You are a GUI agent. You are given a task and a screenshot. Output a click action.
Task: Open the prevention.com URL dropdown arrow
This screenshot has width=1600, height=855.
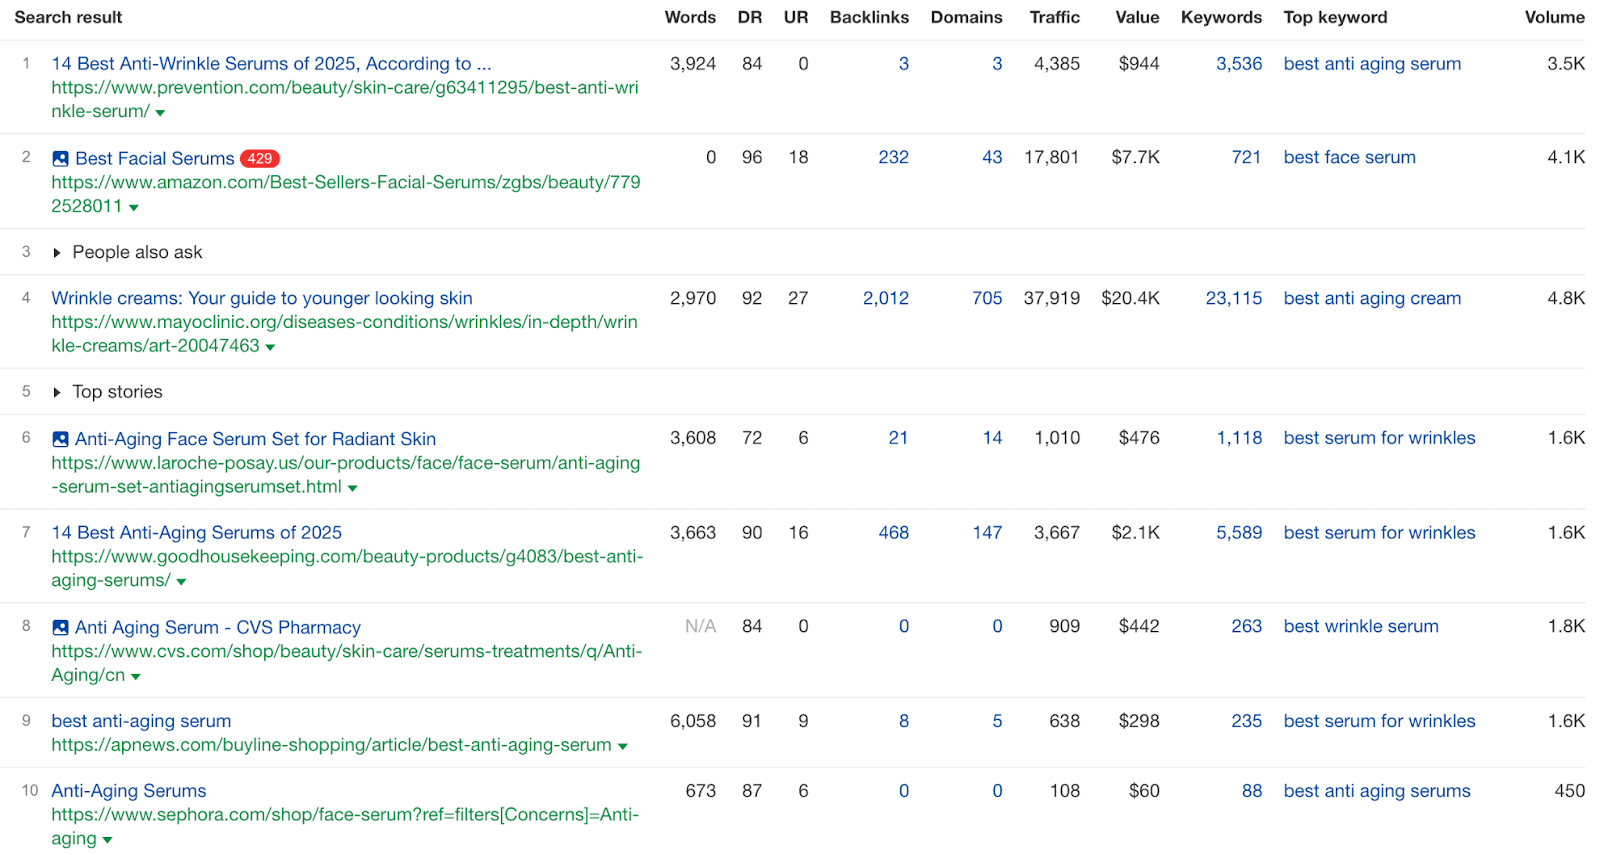160,113
